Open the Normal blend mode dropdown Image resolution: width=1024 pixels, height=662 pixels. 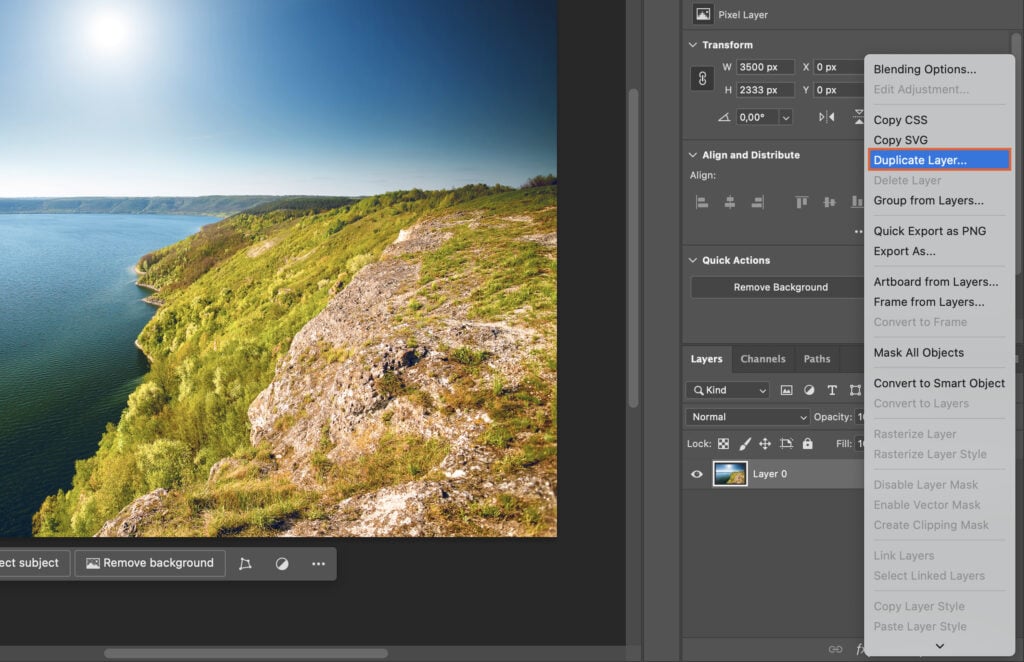pyautogui.click(x=747, y=416)
